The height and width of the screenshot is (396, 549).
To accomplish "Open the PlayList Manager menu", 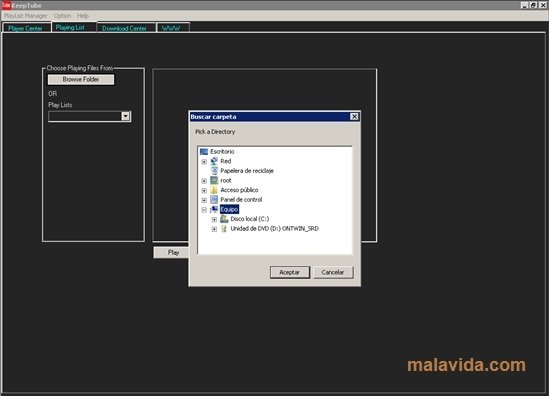I will [26, 16].
